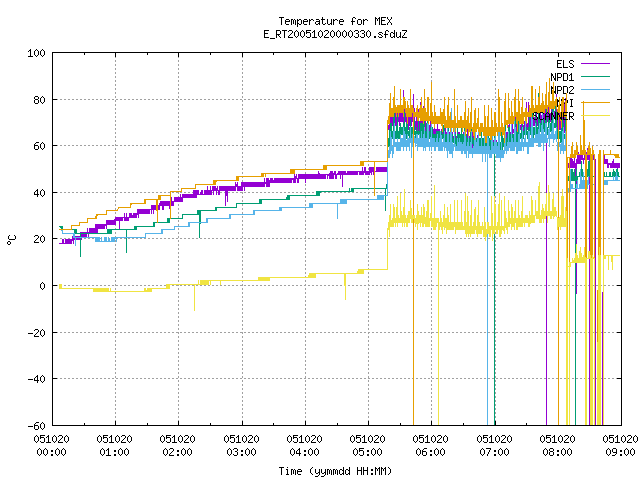Click the x-axis tick label '051020 05:00'

click(368, 446)
